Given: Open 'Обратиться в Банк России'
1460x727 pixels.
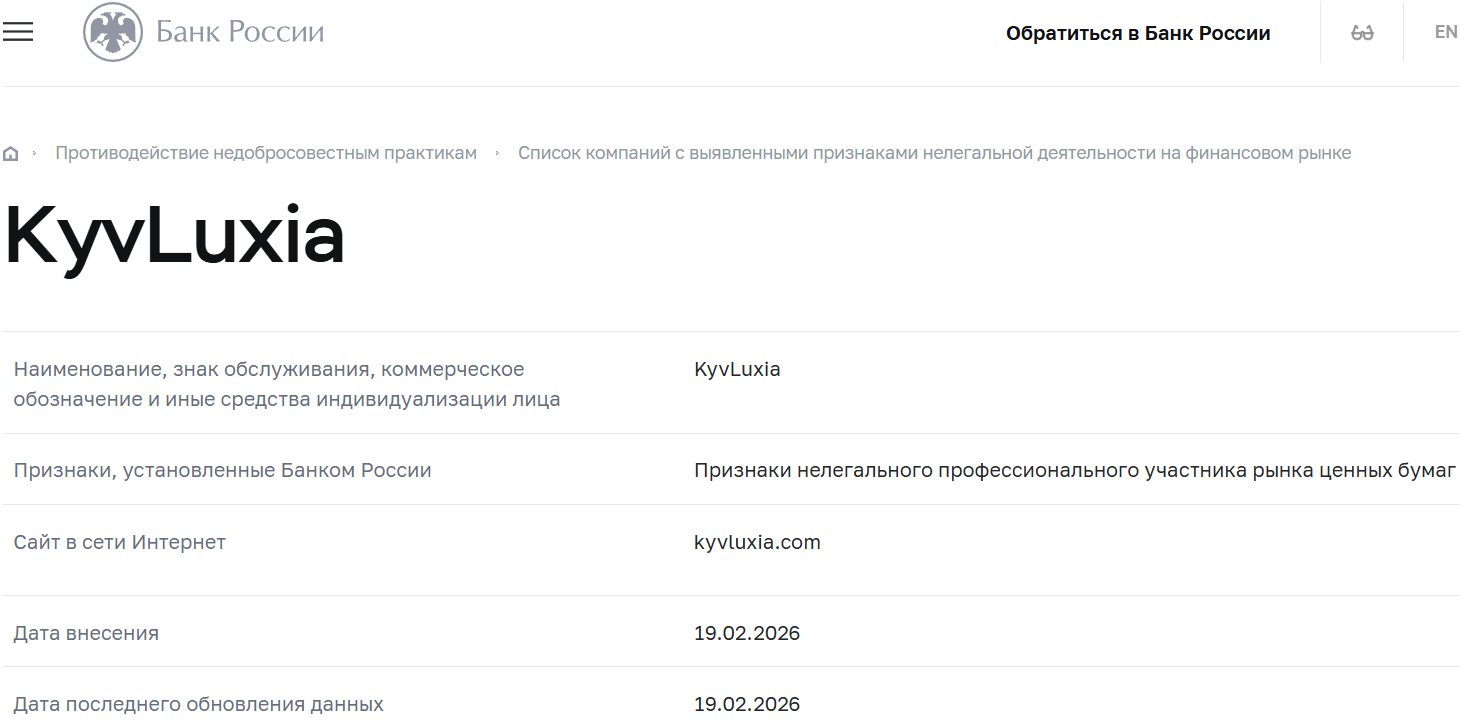Looking at the screenshot, I should point(1139,32).
